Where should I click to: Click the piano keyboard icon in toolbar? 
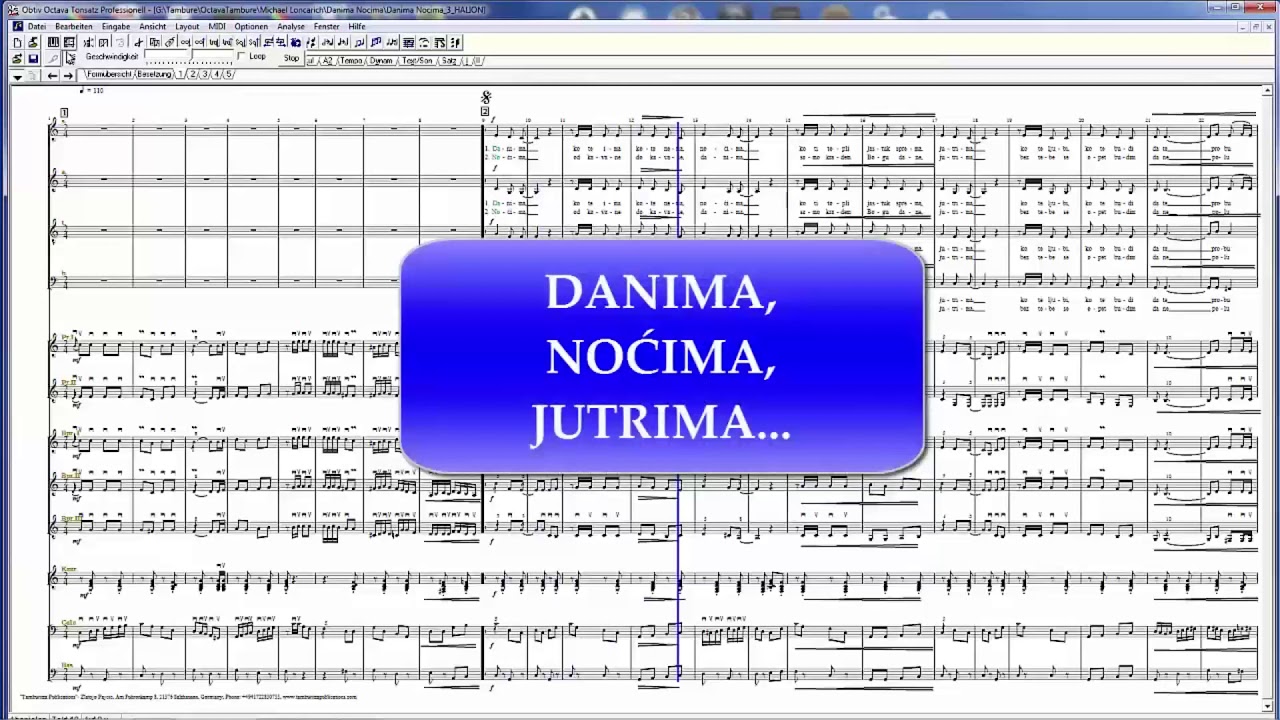(x=53, y=43)
